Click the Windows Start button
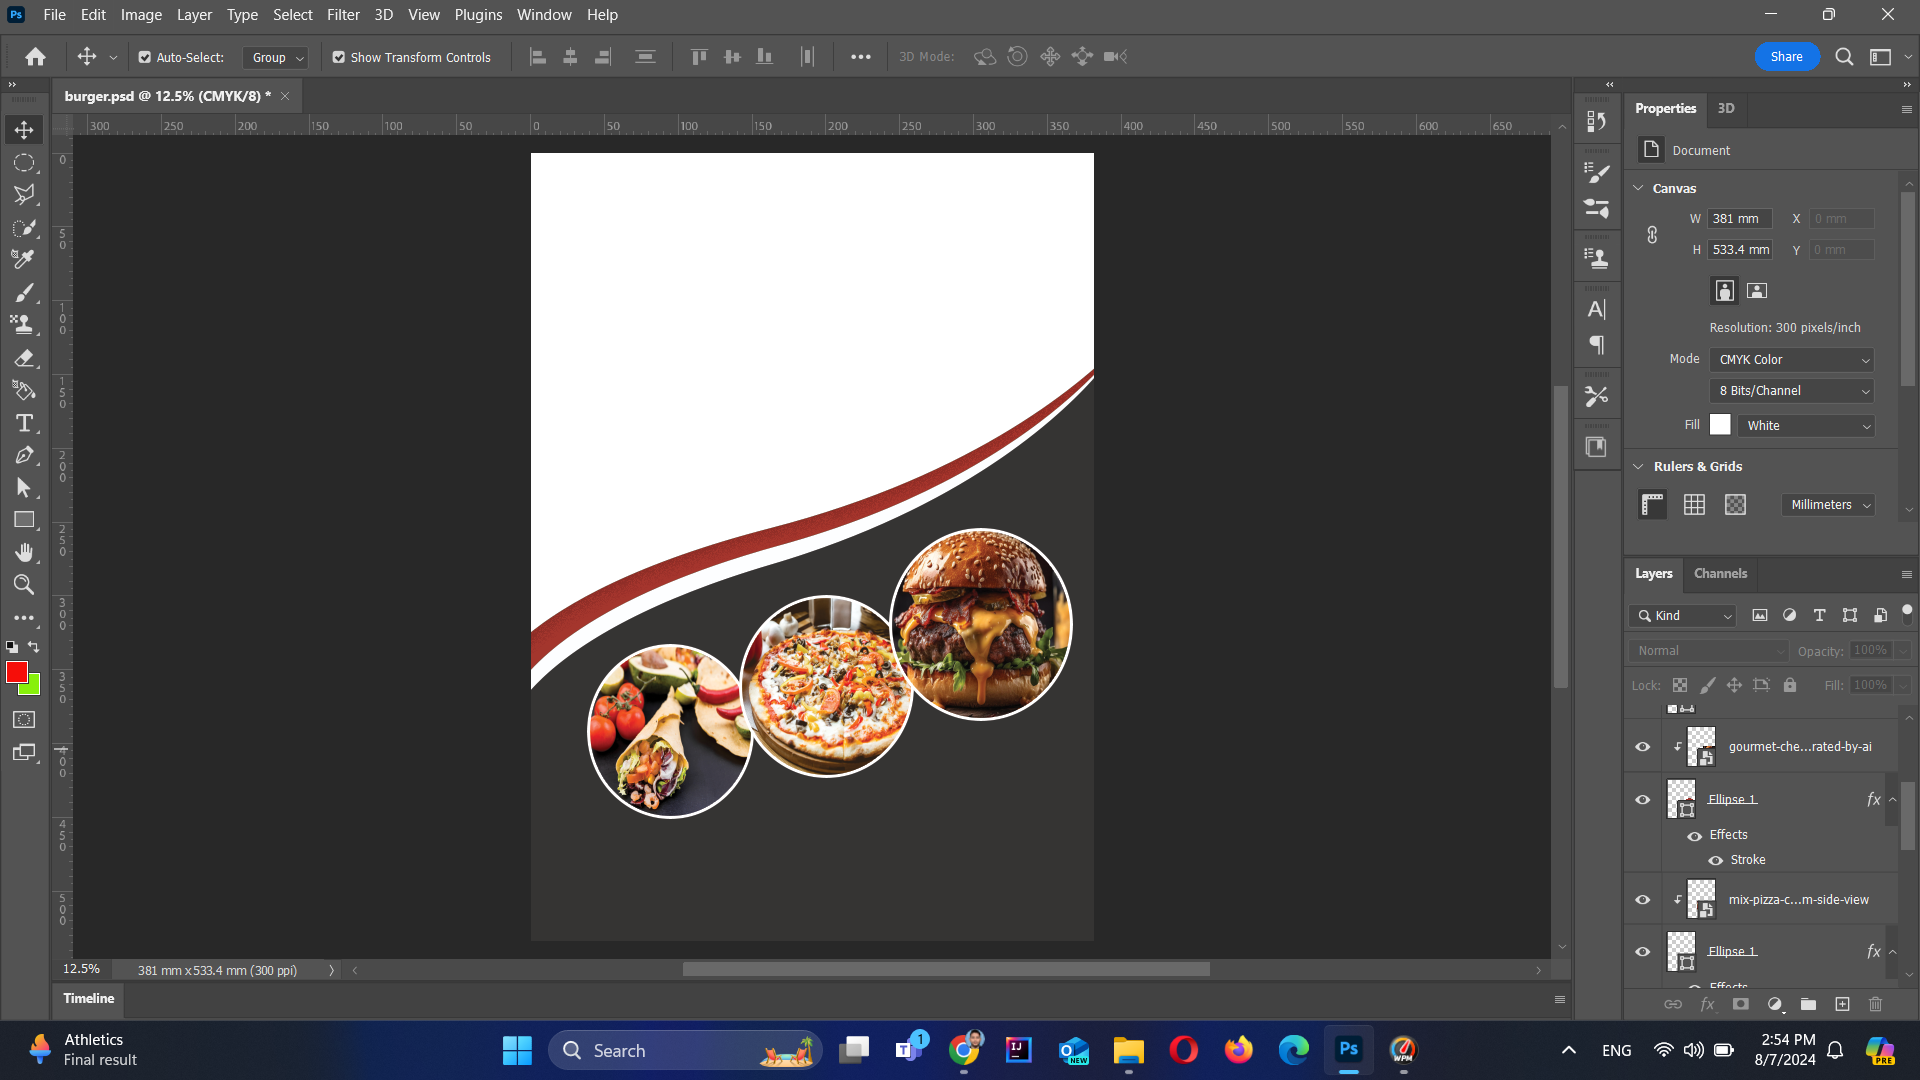This screenshot has height=1080, width=1920. [517, 1051]
